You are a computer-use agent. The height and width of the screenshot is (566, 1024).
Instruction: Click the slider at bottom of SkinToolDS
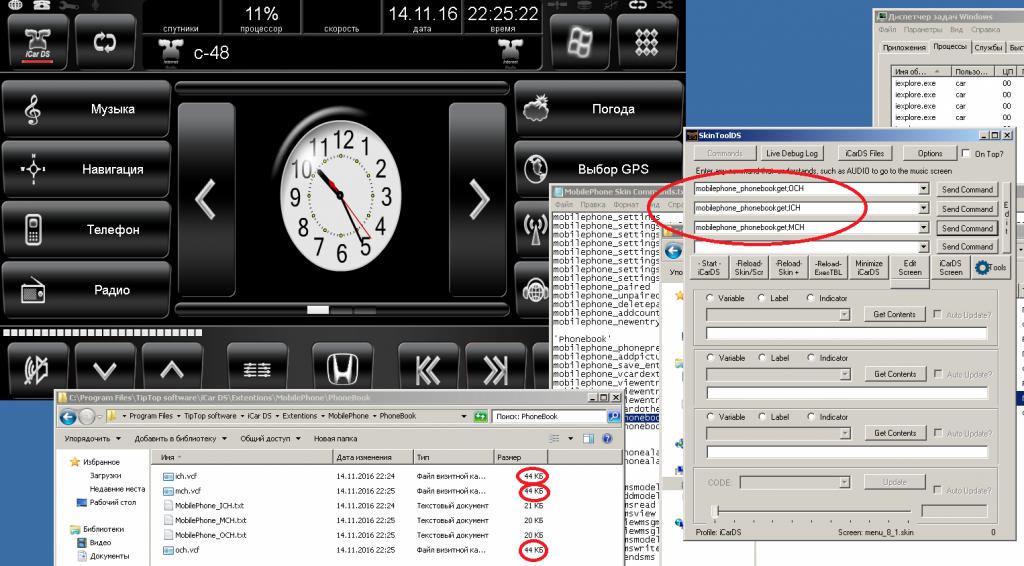click(714, 511)
